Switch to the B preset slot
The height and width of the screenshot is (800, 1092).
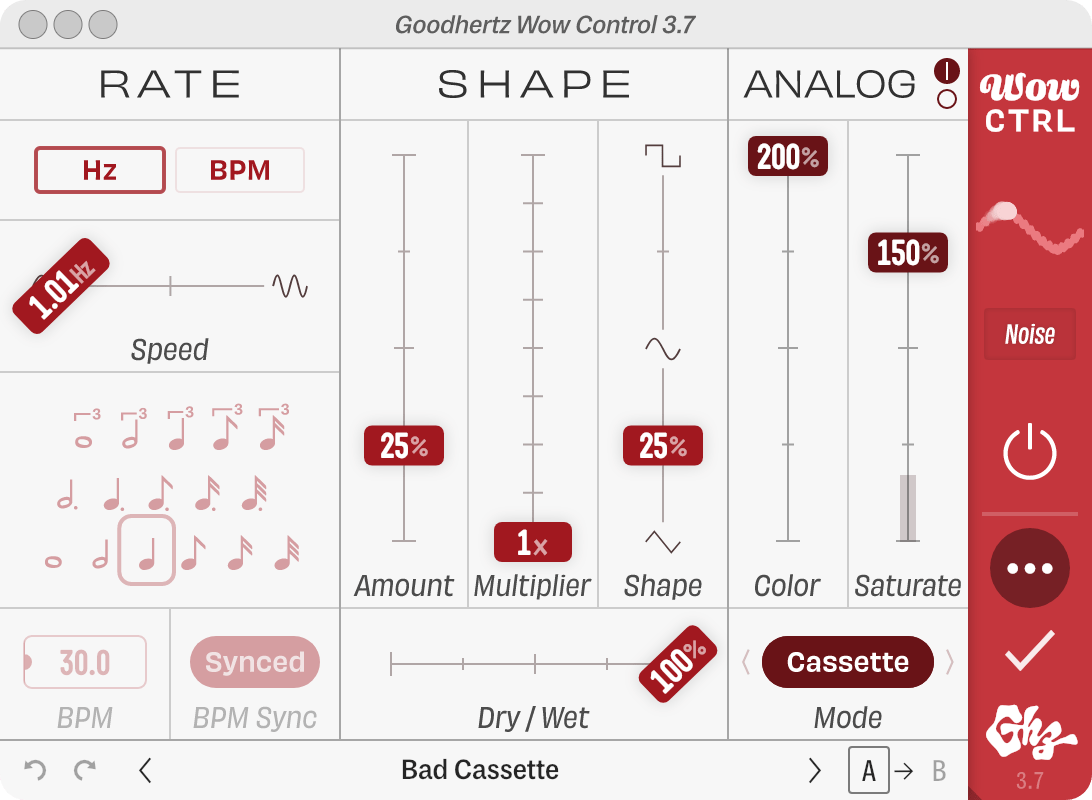pyautogui.click(x=939, y=771)
